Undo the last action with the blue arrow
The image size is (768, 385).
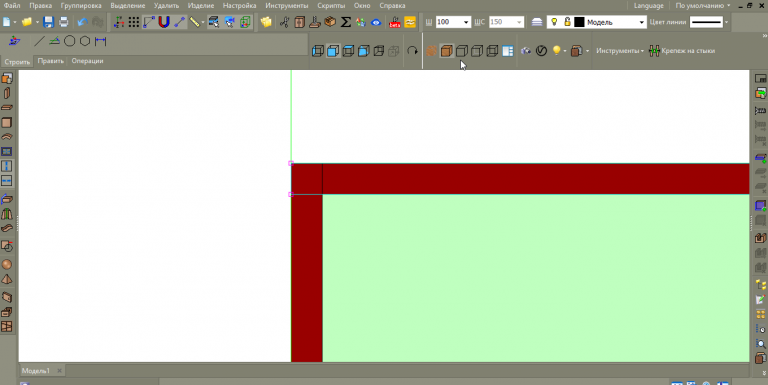(x=82, y=22)
